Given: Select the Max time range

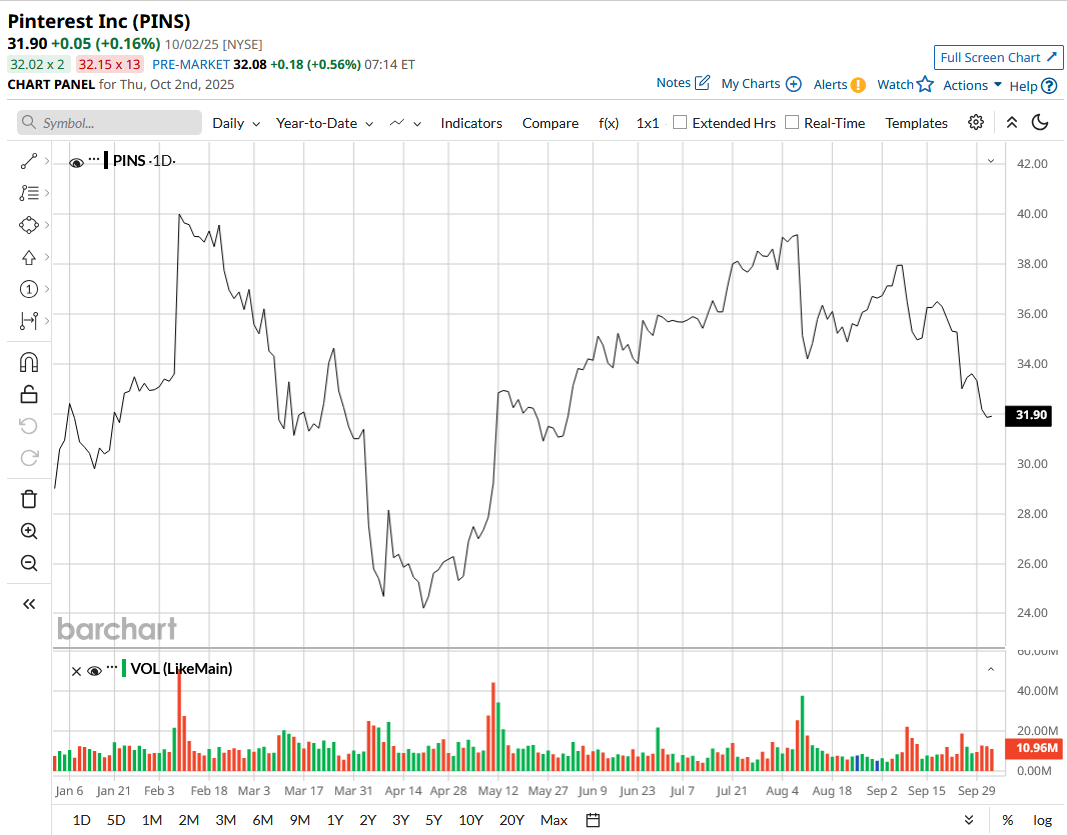Looking at the screenshot, I should tap(554, 820).
